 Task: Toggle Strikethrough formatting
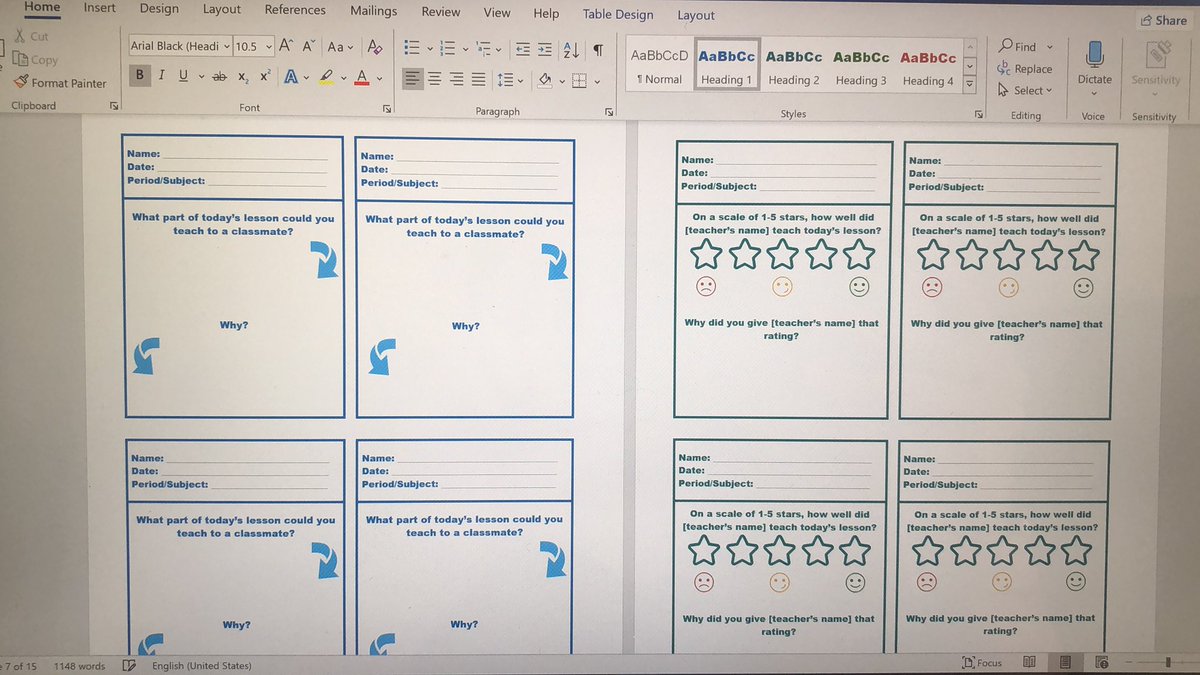219,77
